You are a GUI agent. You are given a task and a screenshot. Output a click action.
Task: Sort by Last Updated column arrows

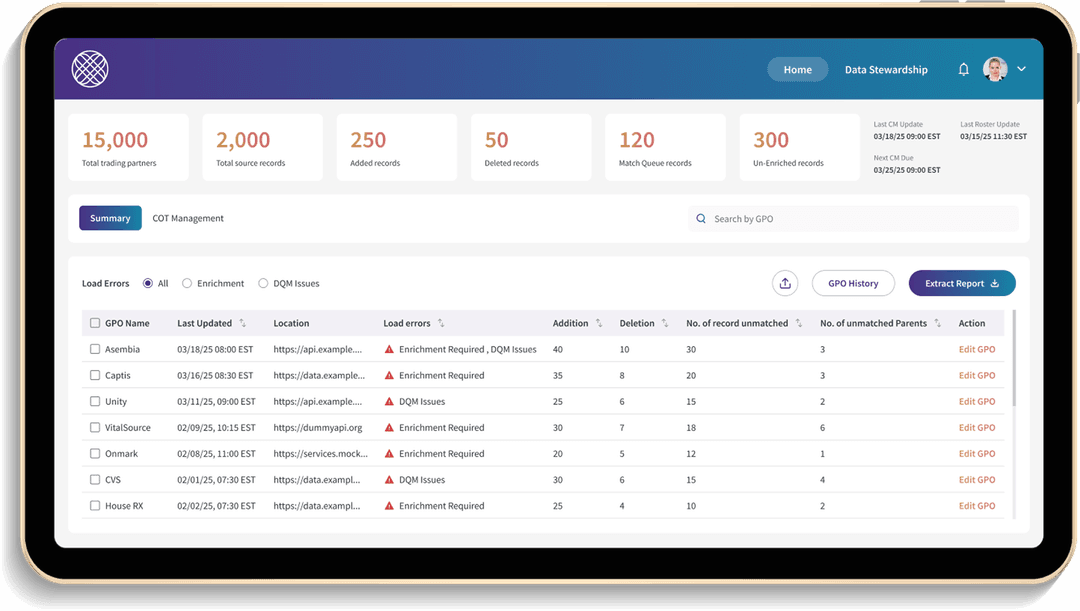pos(242,323)
